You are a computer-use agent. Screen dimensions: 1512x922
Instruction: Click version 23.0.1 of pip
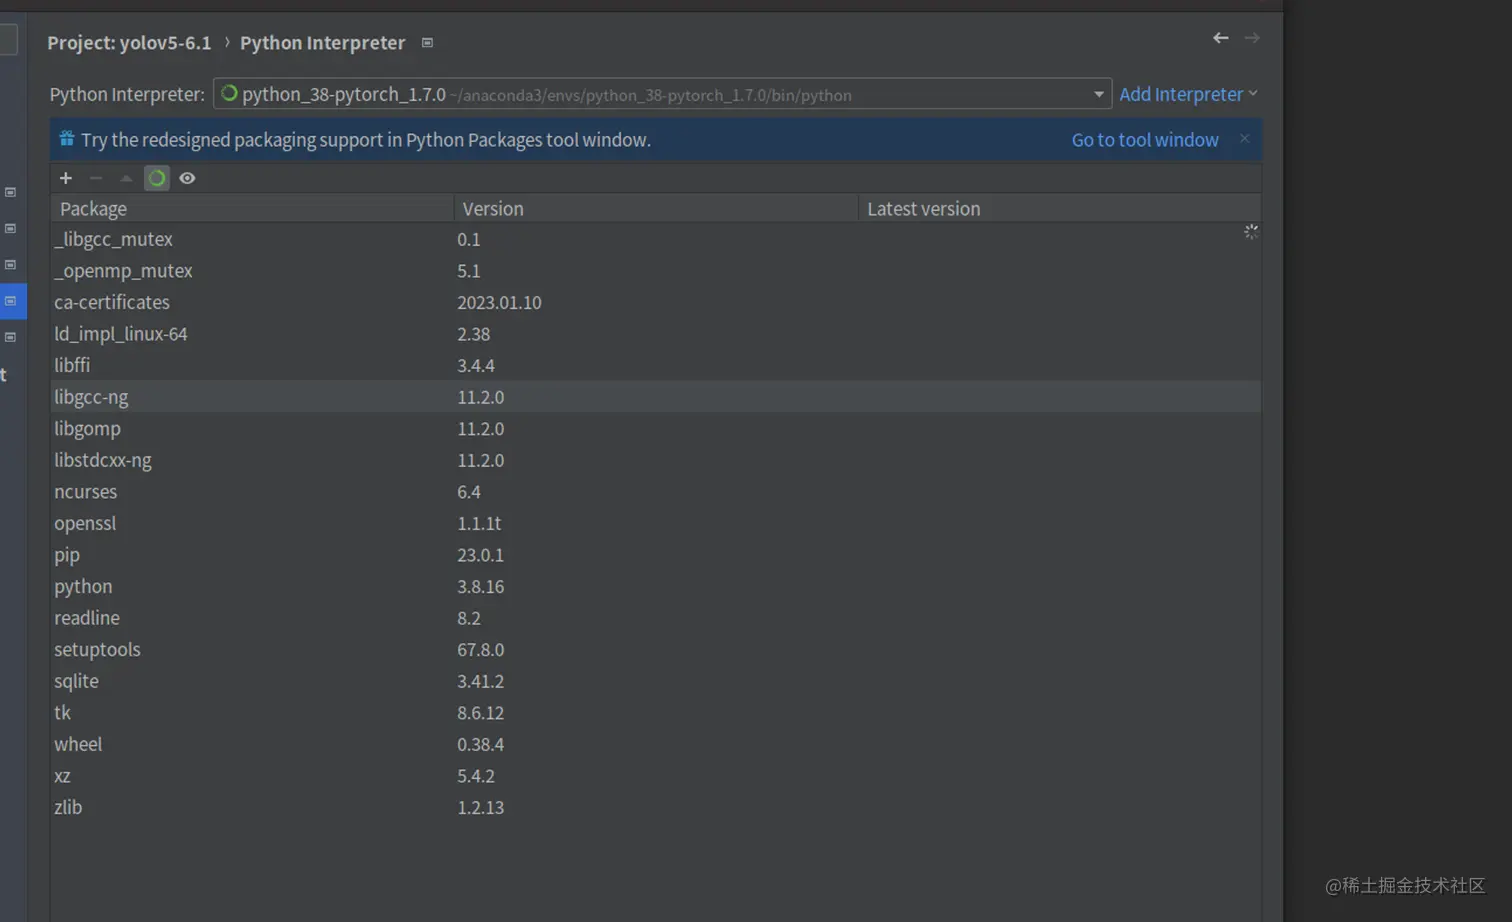click(x=480, y=555)
